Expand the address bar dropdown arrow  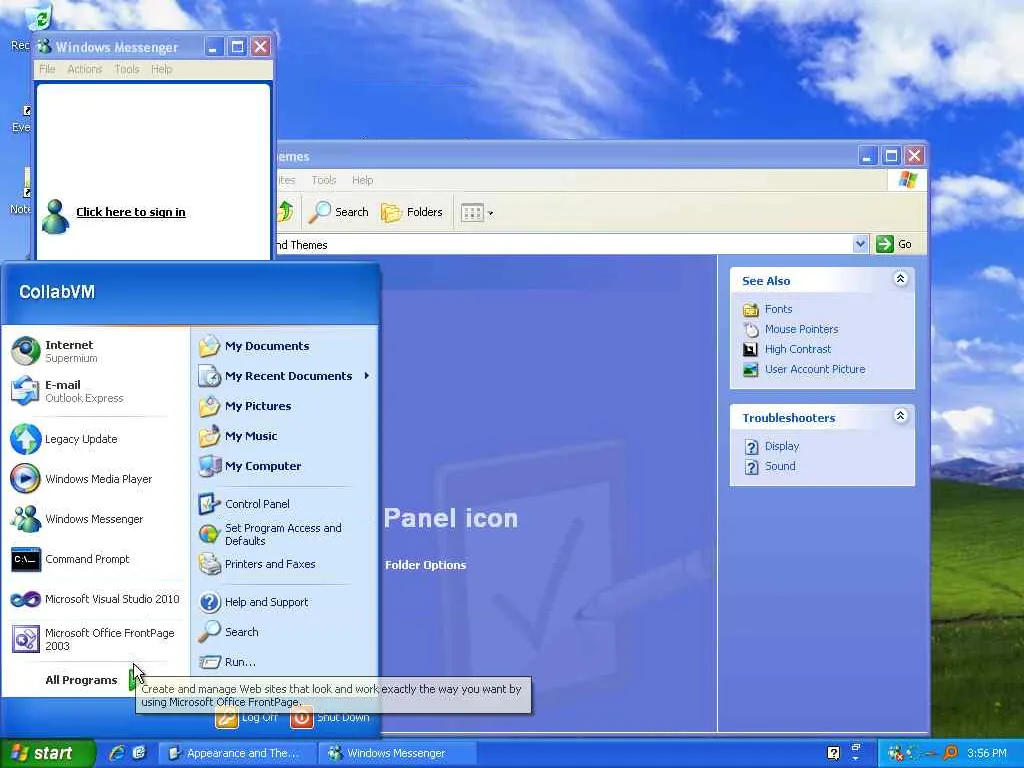point(860,244)
